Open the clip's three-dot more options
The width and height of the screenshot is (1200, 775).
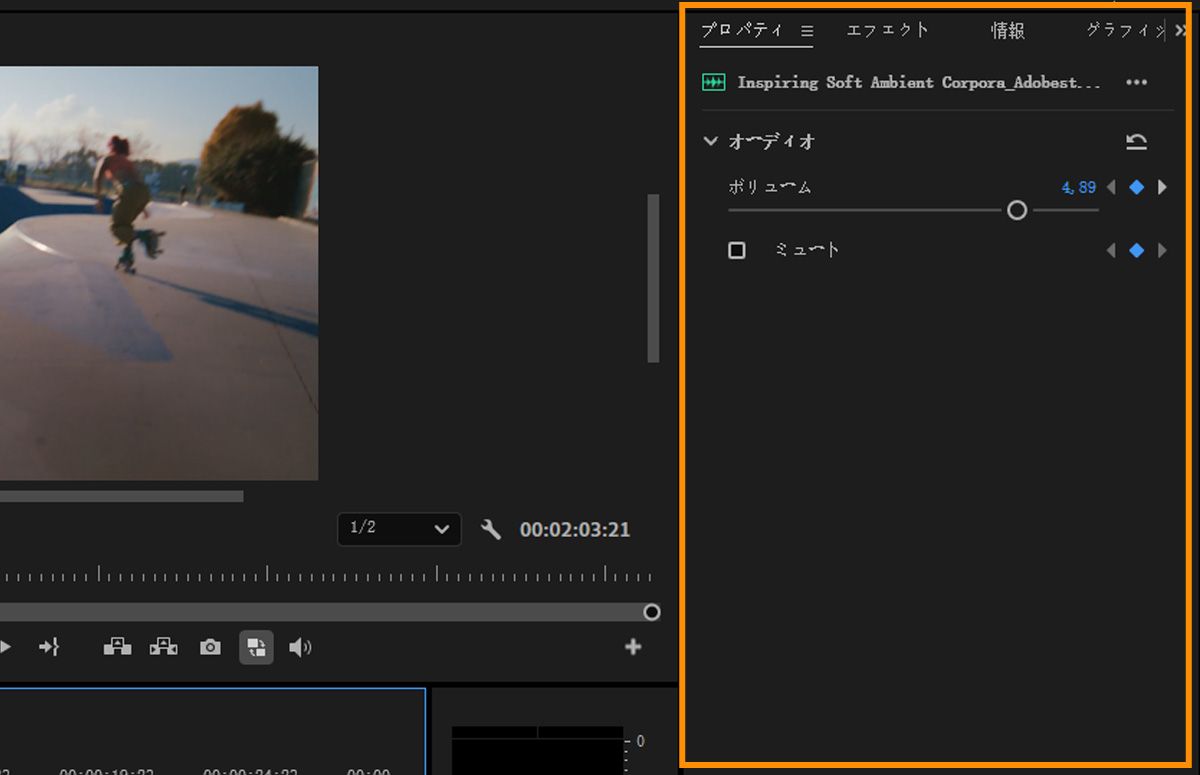1136,83
